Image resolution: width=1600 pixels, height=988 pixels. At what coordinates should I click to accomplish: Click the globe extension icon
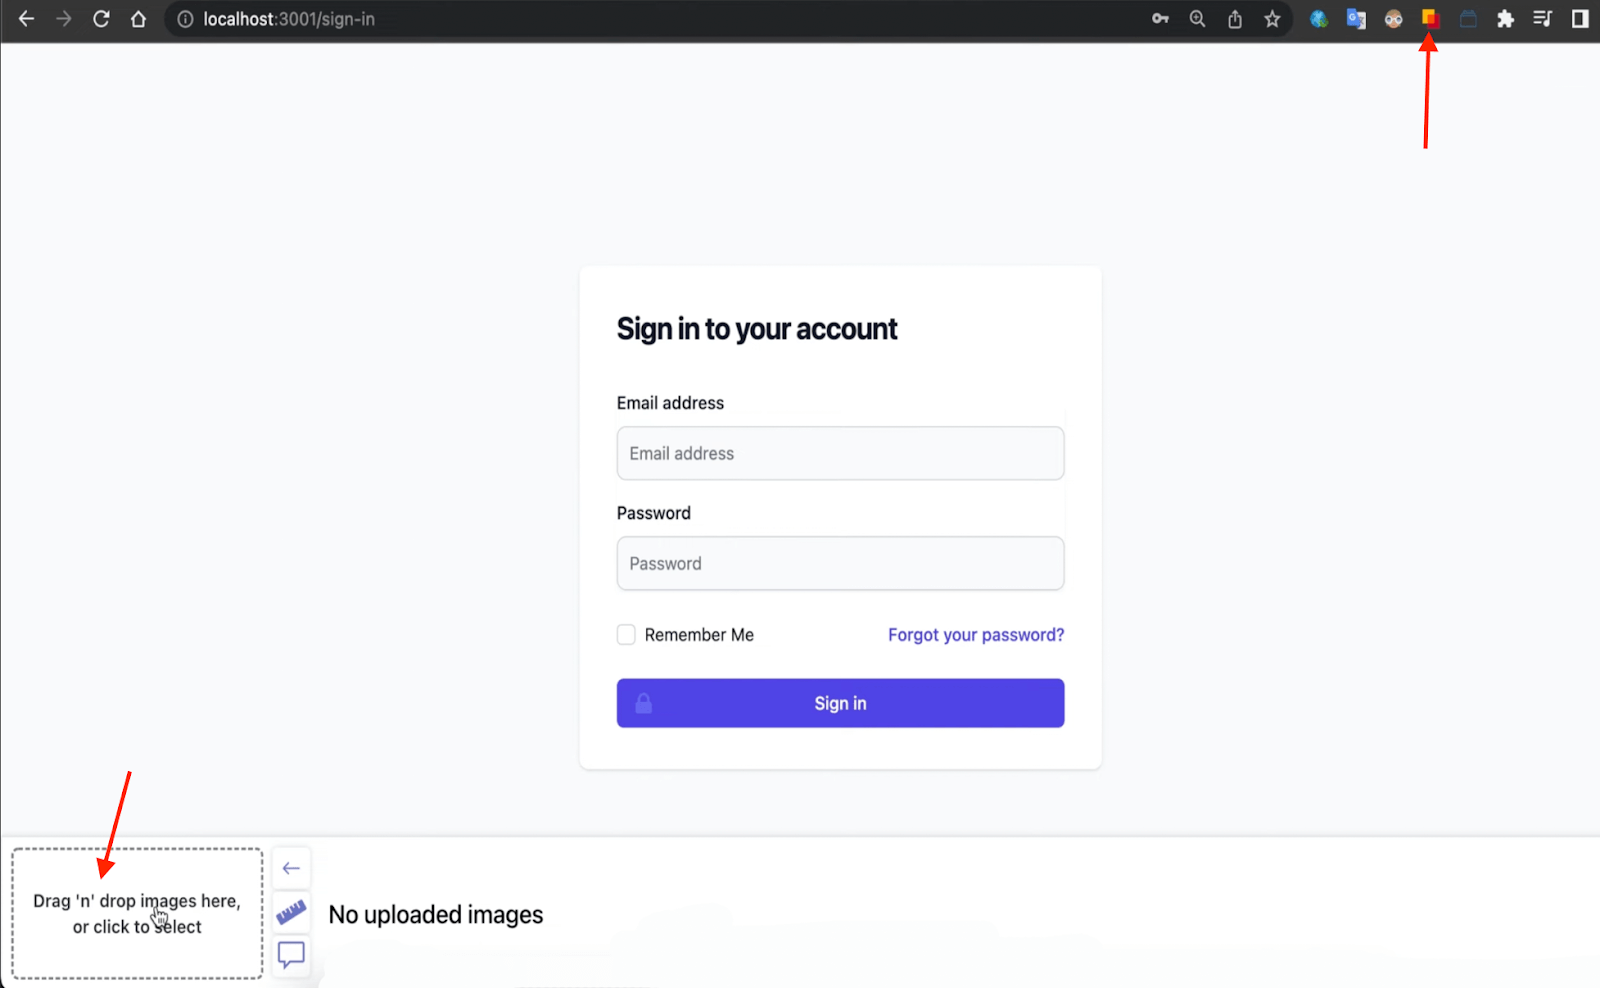click(x=1319, y=19)
